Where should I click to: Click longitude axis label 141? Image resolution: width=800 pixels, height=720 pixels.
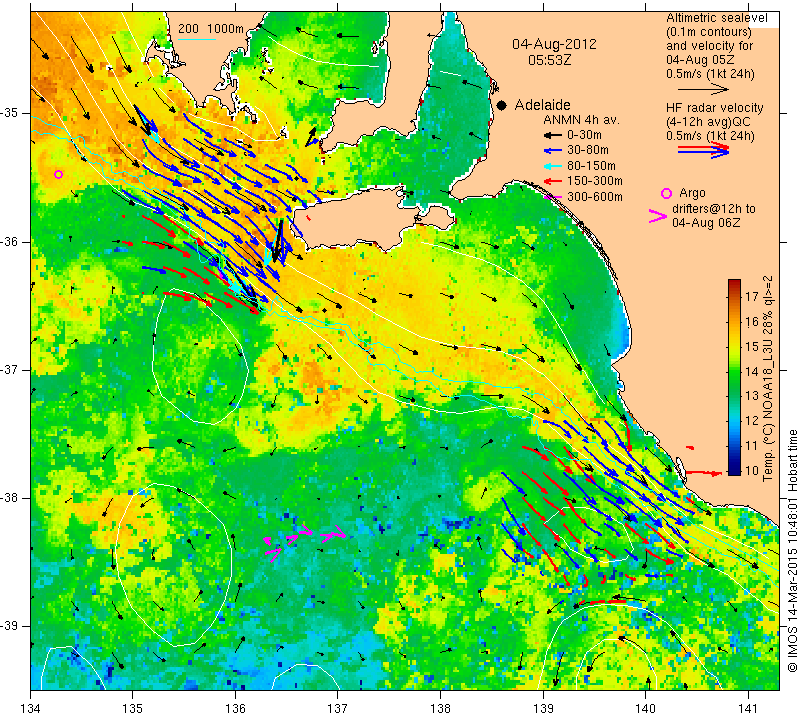click(x=748, y=709)
